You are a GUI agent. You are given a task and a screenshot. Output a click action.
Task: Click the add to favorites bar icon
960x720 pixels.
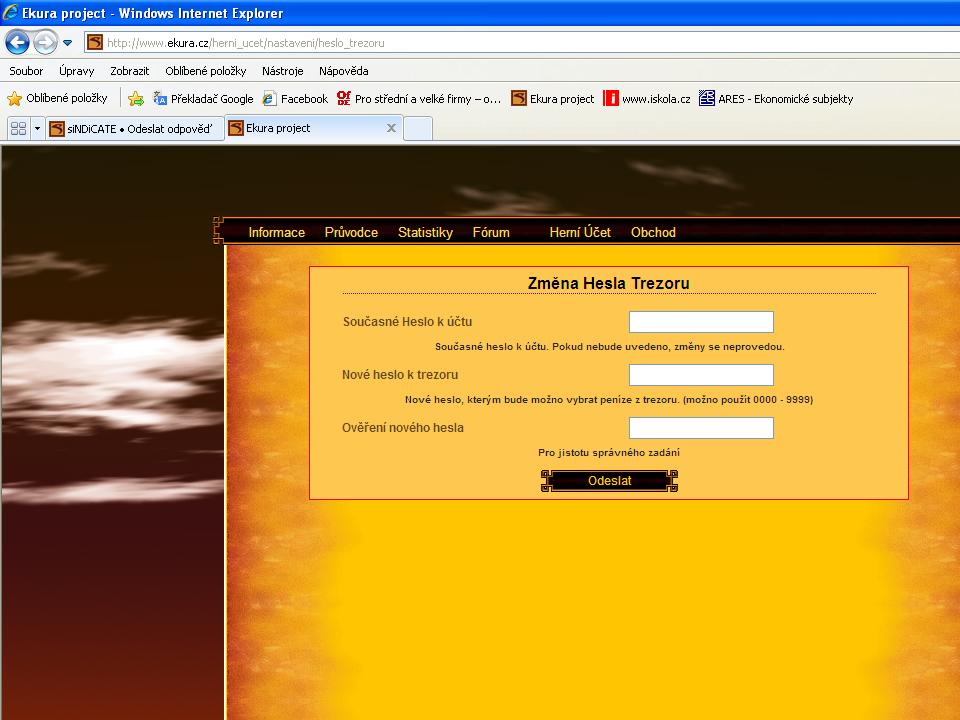click(x=136, y=98)
